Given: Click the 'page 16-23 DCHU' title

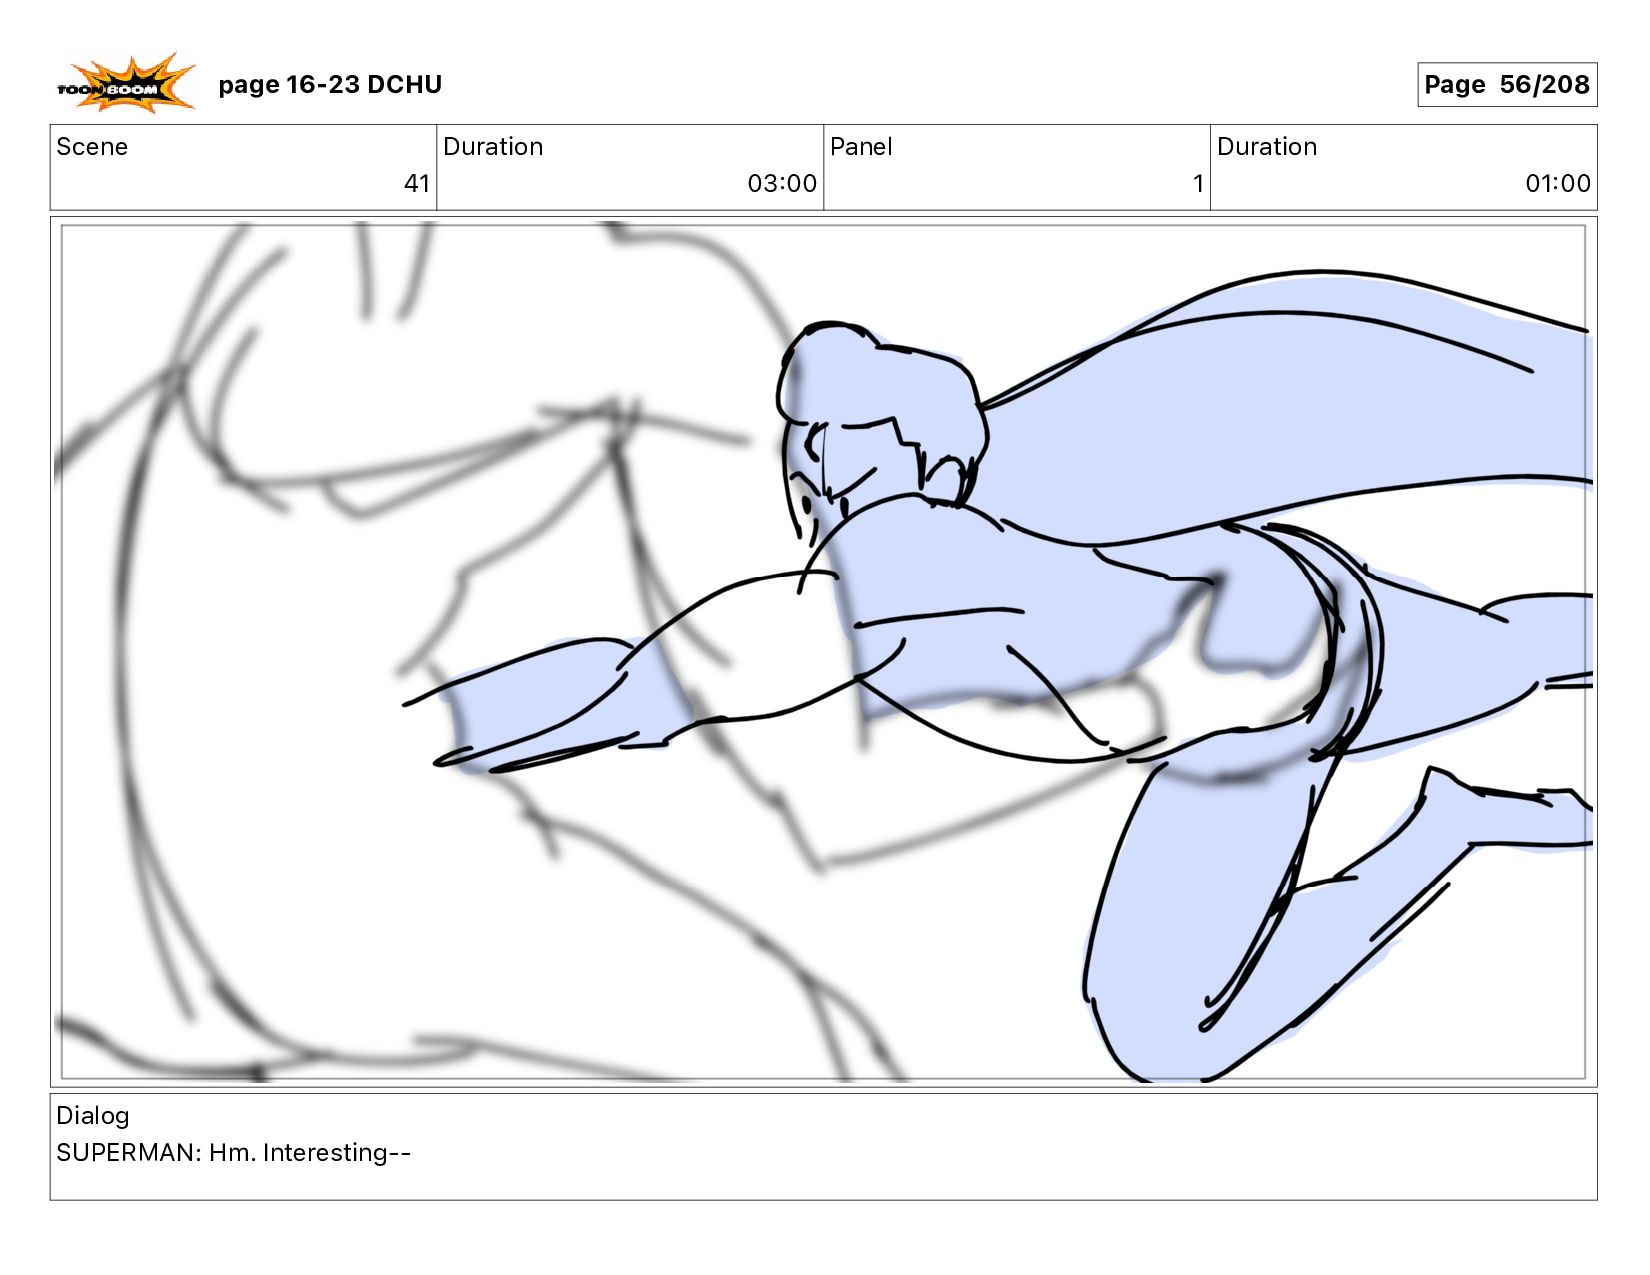Looking at the screenshot, I should pyautogui.click(x=330, y=85).
